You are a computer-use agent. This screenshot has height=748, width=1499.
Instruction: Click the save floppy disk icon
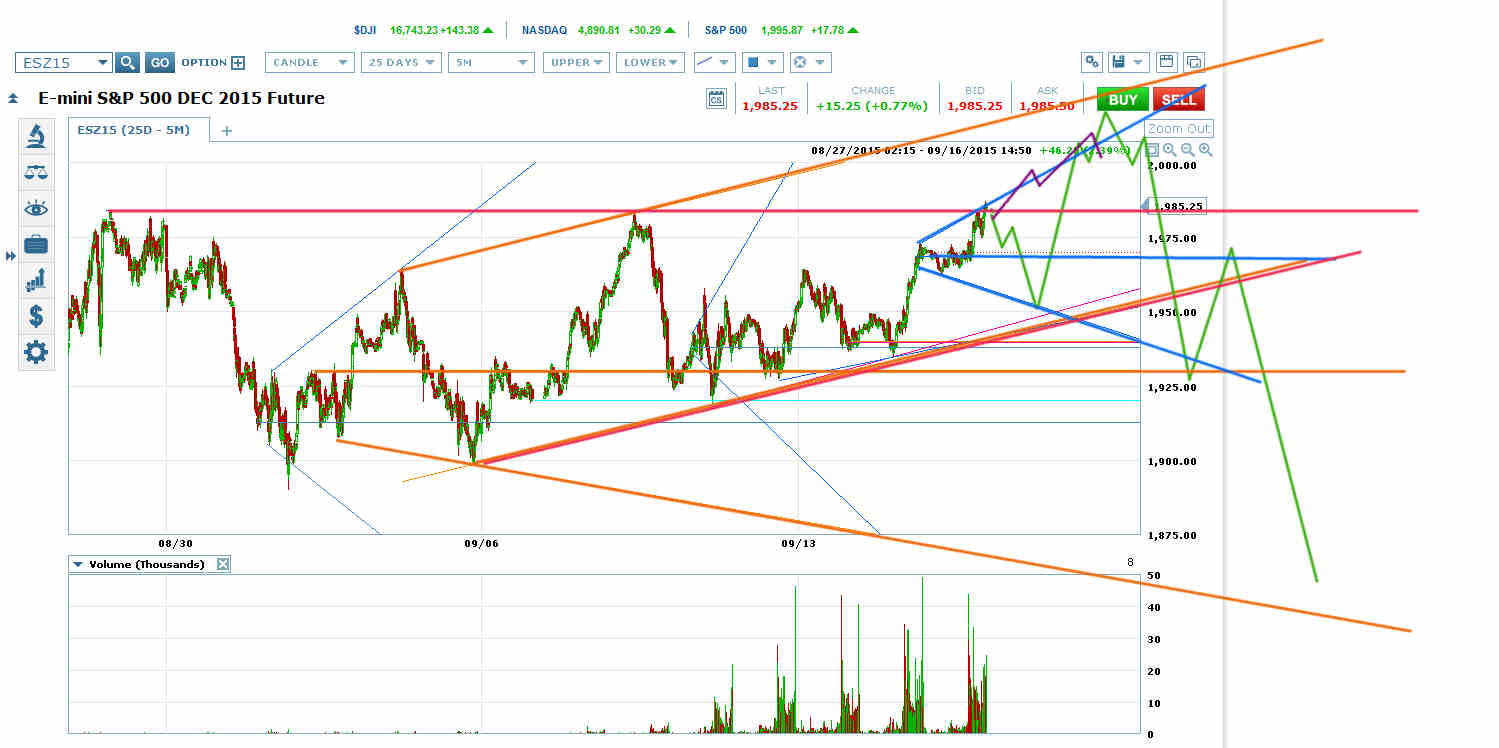[x=1119, y=61]
